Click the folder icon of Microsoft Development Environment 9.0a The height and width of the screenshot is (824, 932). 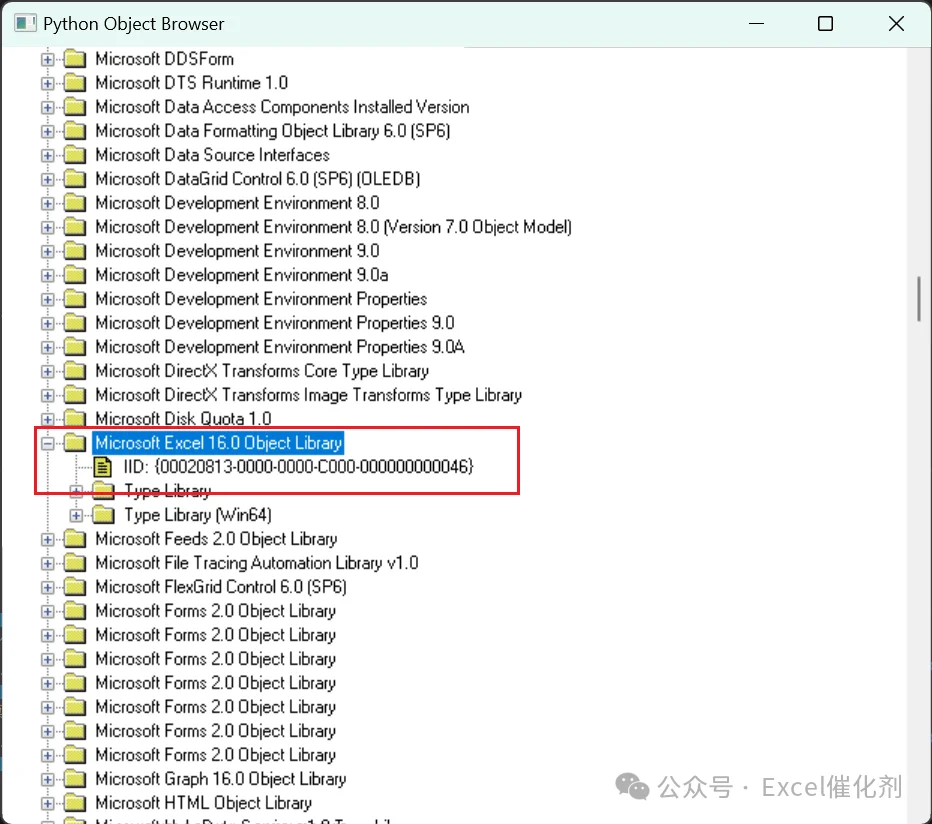click(75, 275)
